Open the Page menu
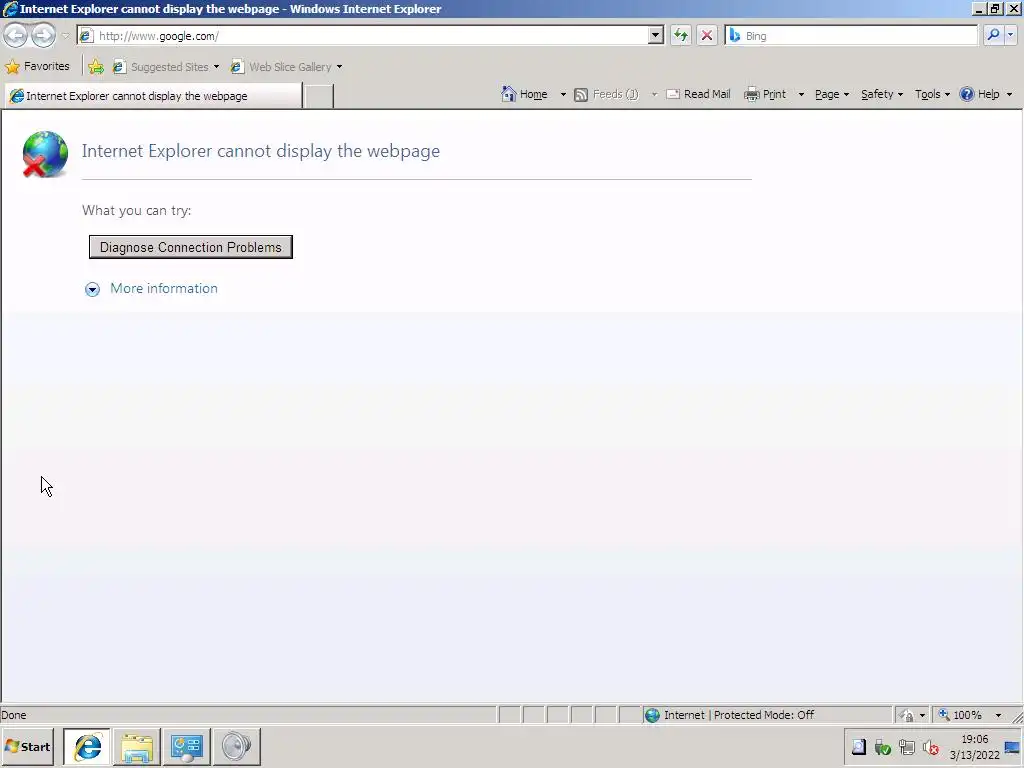This screenshot has width=1024, height=768. (x=831, y=95)
